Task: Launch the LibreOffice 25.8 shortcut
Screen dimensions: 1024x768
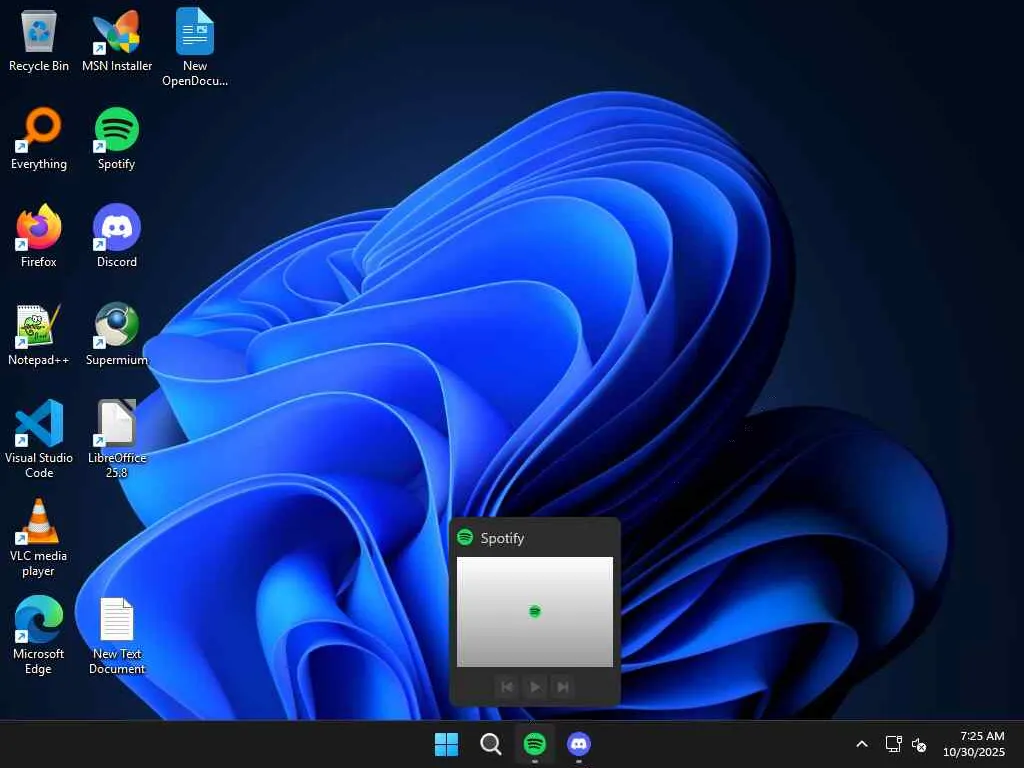Action: click(x=117, y=439)
